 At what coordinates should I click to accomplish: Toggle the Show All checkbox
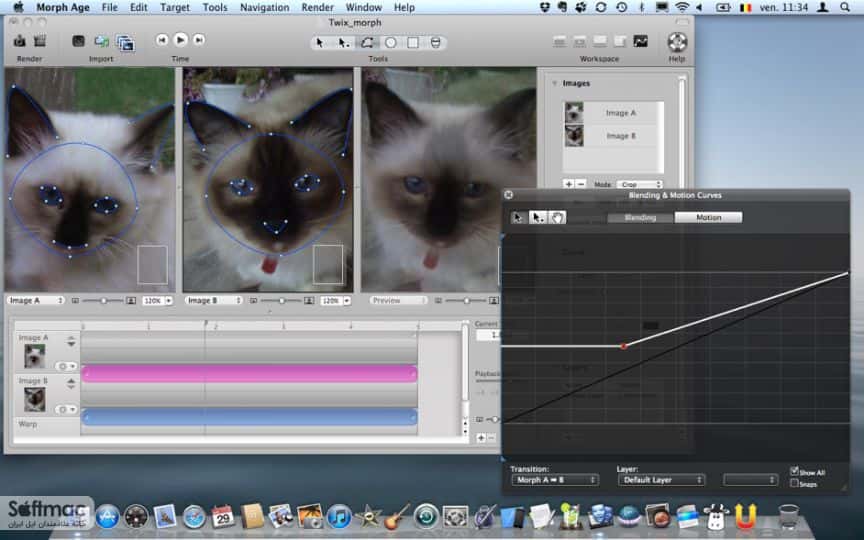coord(795,471)
